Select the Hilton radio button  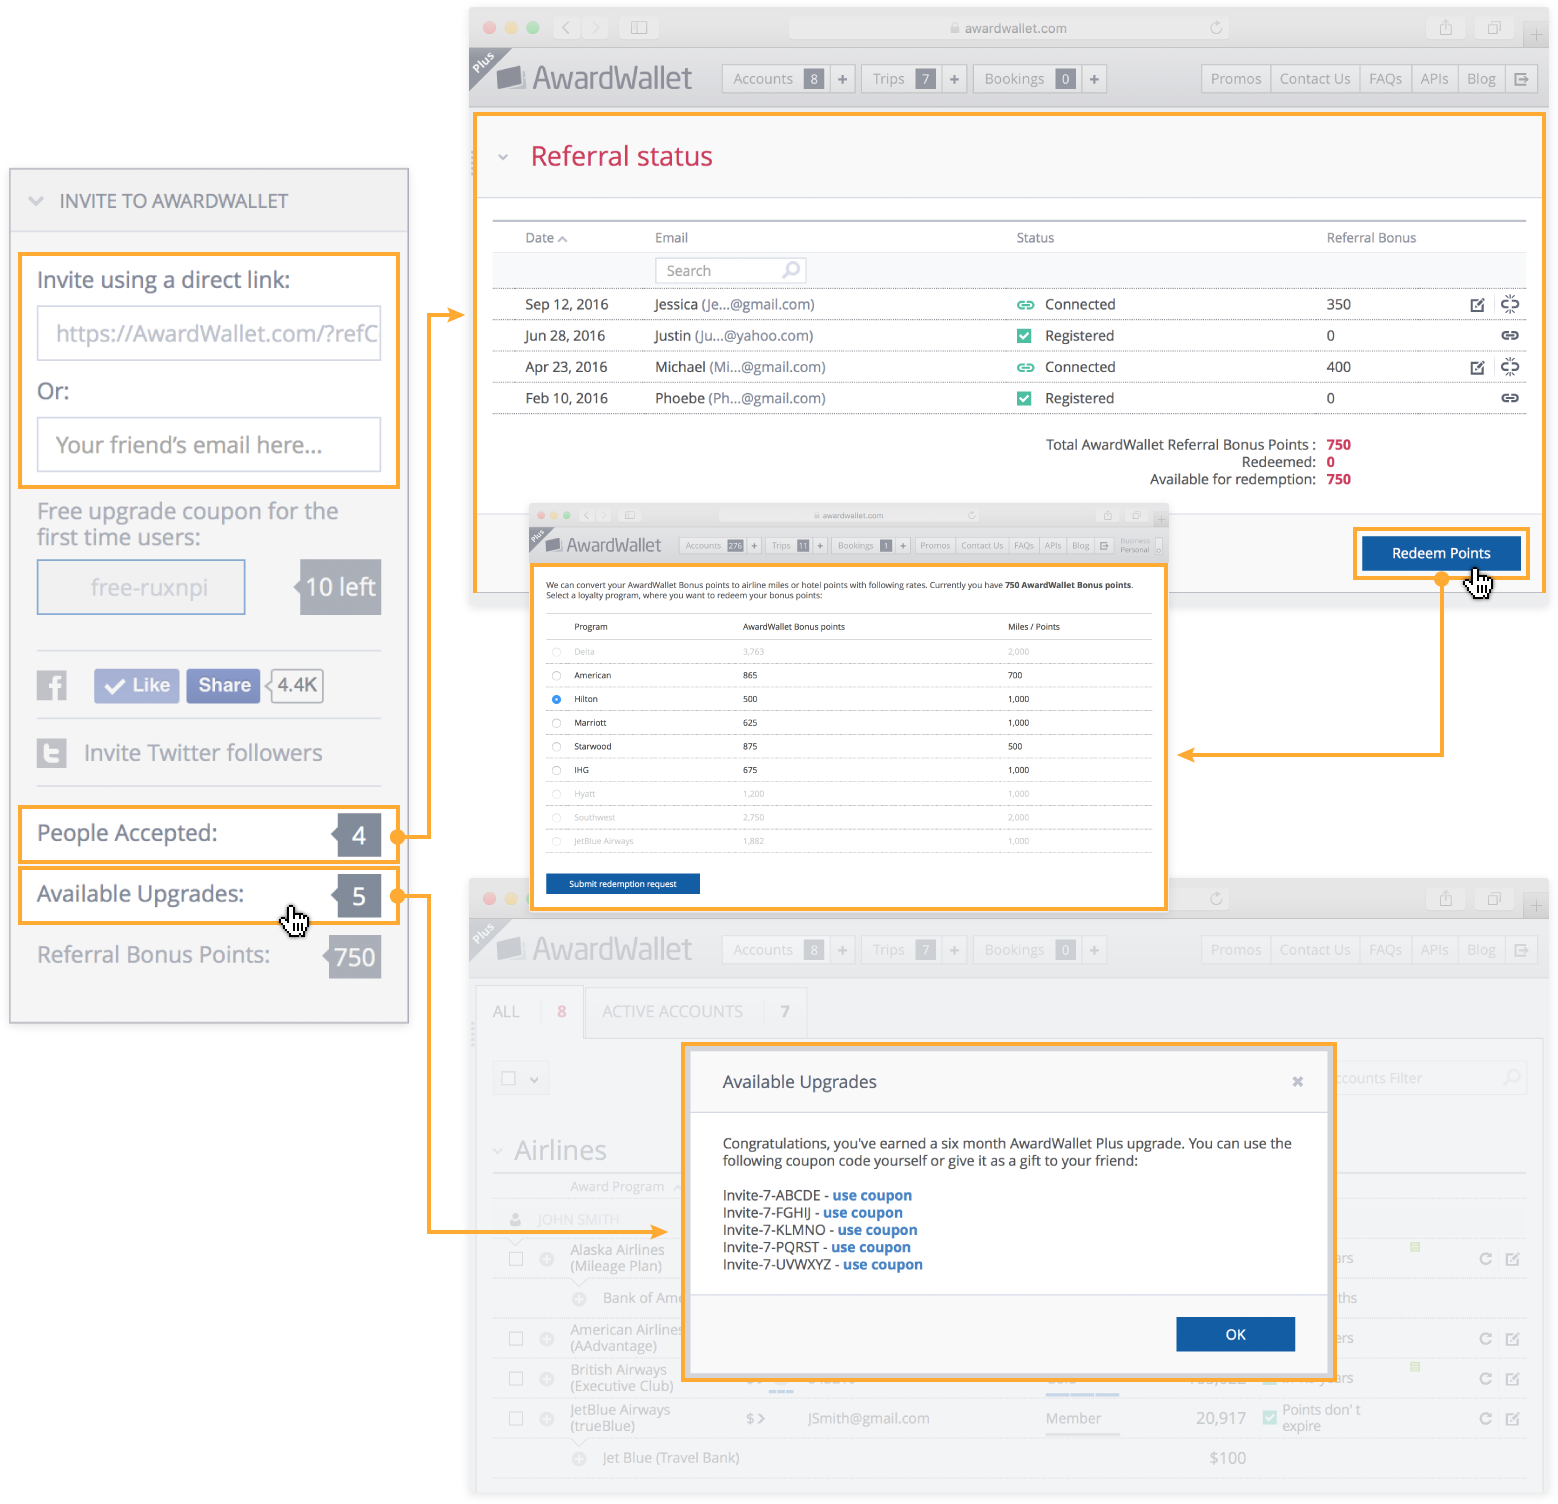click(556, 699)
